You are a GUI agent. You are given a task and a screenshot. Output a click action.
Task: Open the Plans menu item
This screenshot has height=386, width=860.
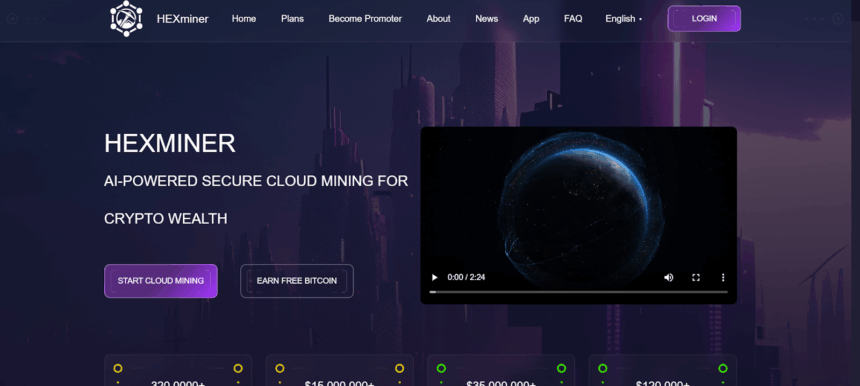[x=292, y=19]
